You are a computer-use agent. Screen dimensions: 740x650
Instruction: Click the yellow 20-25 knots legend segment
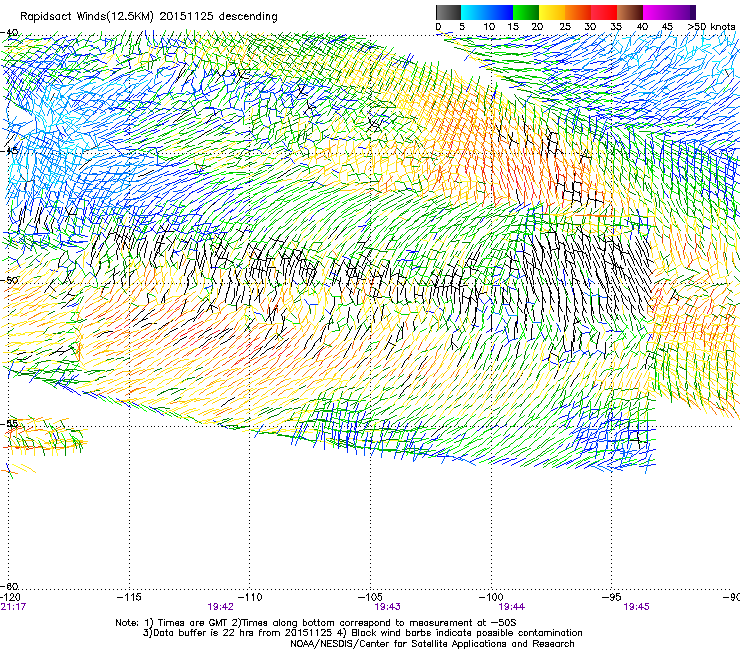pyautogui.click(x=552, y=12)
